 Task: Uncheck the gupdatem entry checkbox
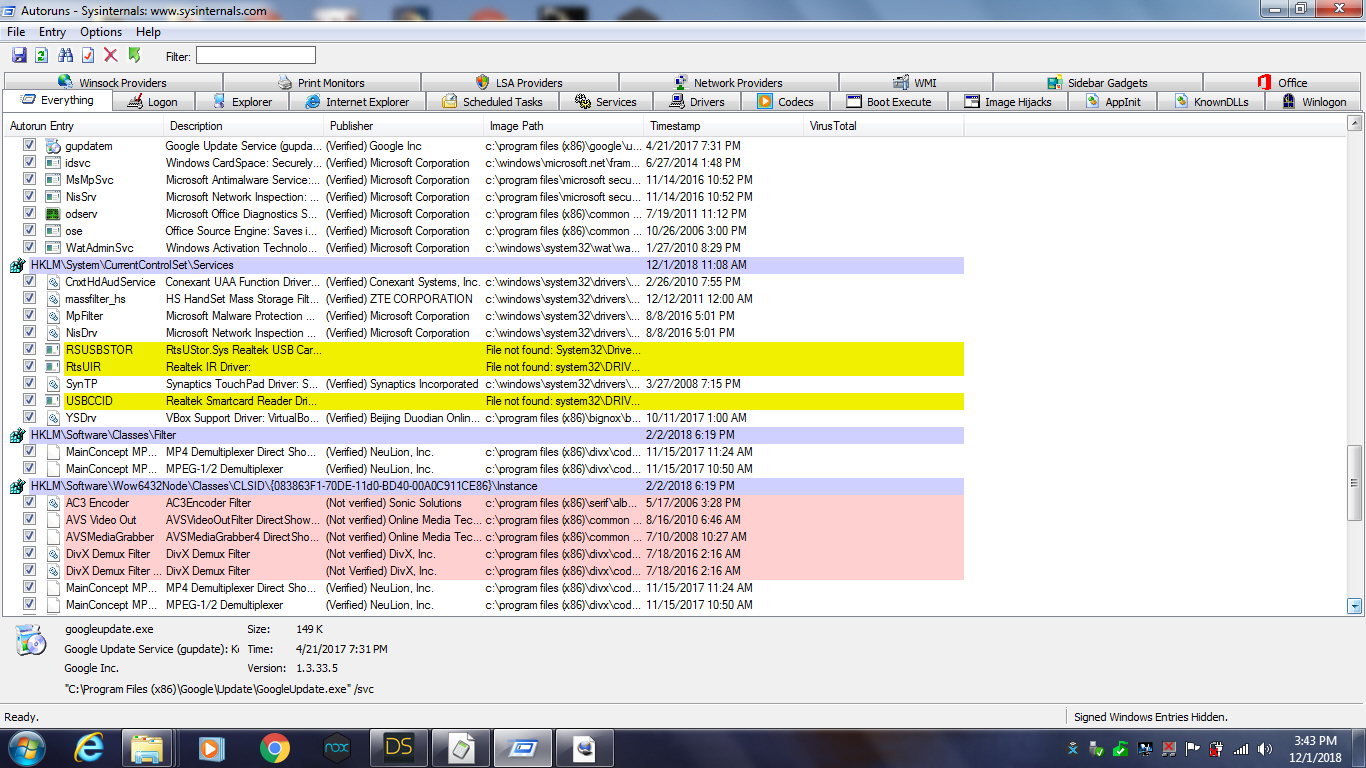tap(29, 146)
